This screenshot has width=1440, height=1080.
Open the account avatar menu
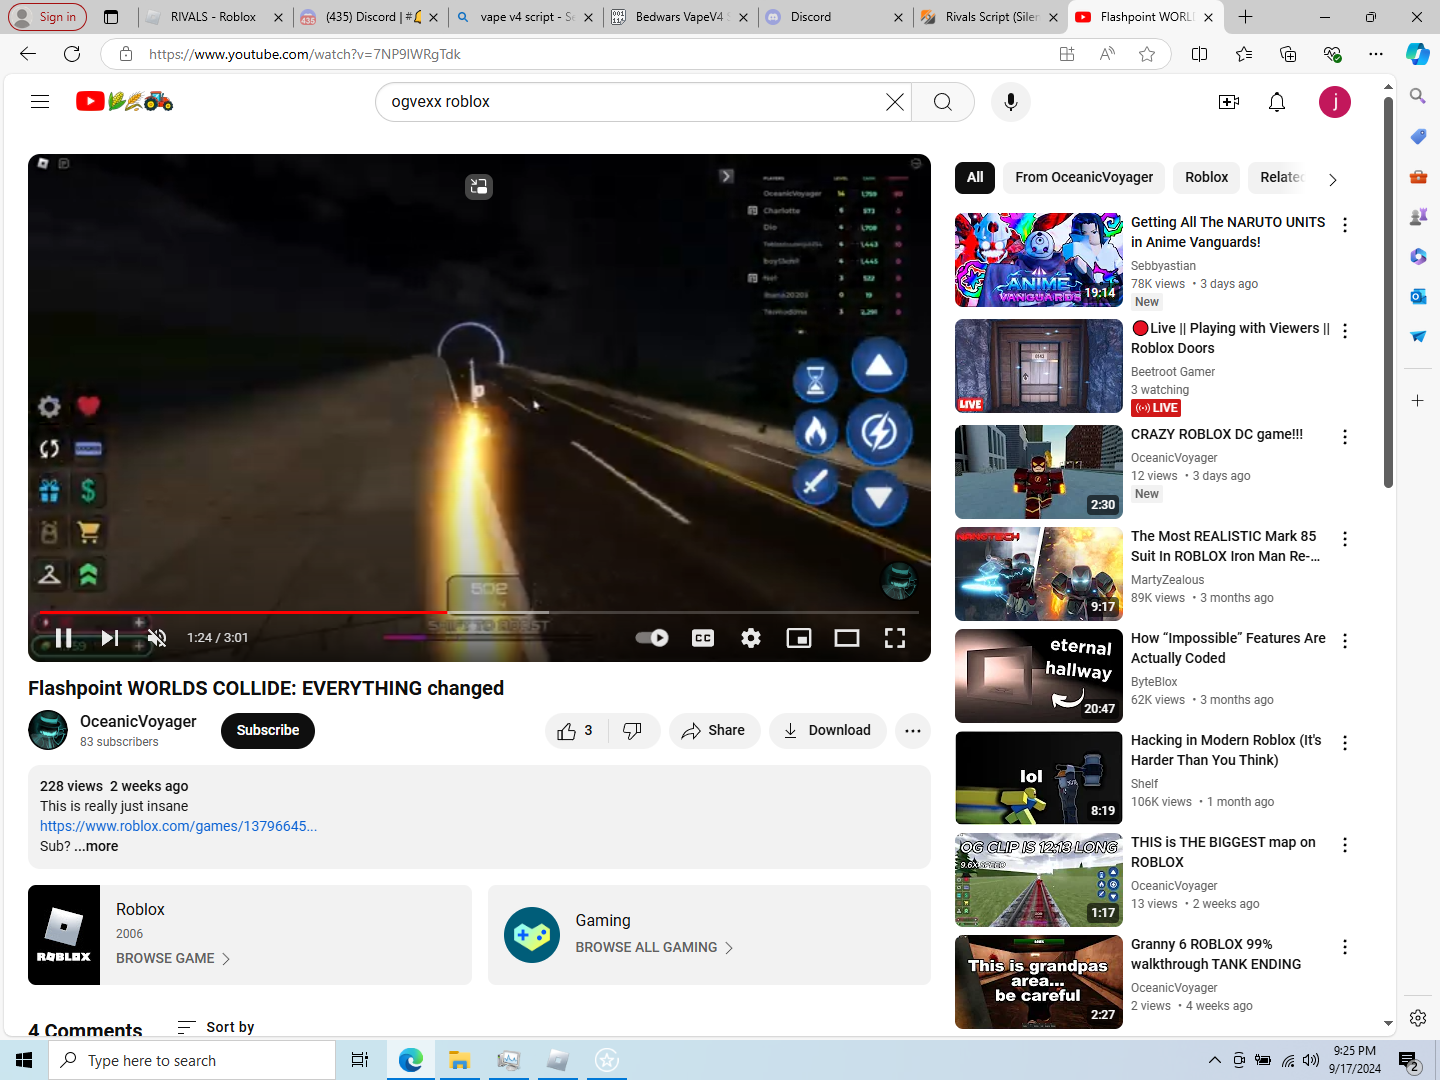1335,102
